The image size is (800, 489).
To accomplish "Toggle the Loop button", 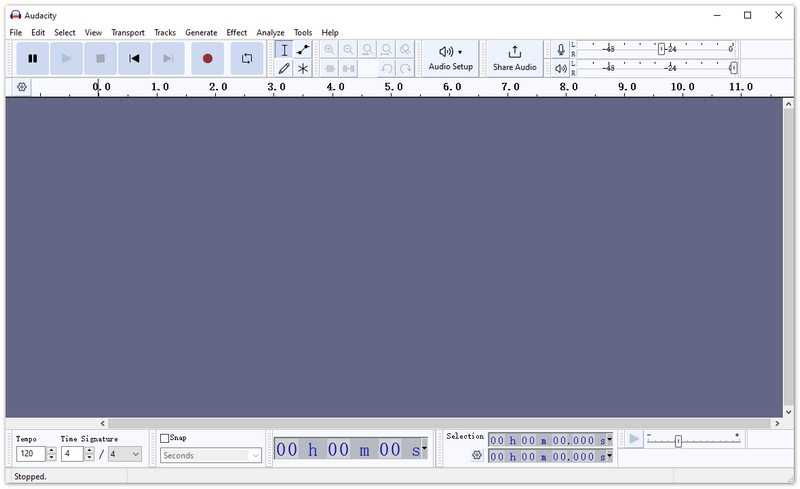I will point(246,58).
